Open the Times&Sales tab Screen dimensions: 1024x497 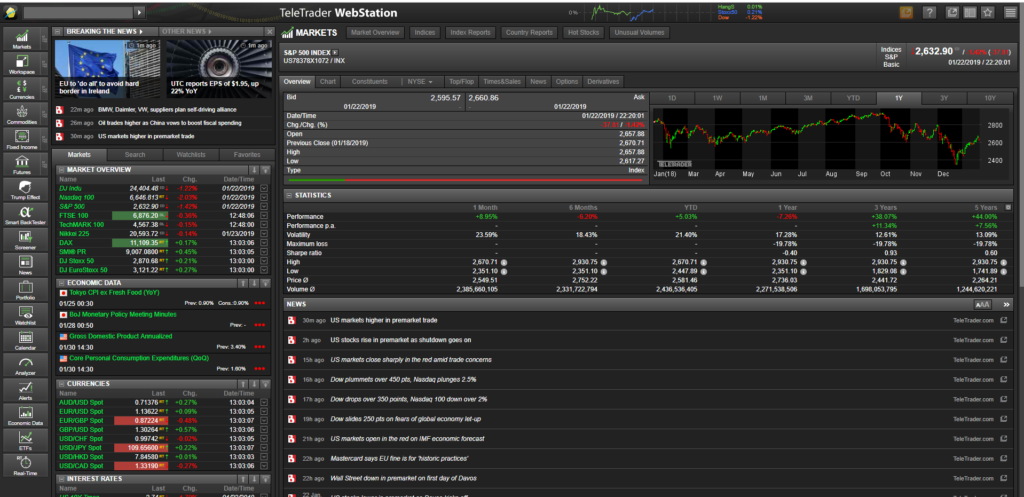(x=502, y=82)
